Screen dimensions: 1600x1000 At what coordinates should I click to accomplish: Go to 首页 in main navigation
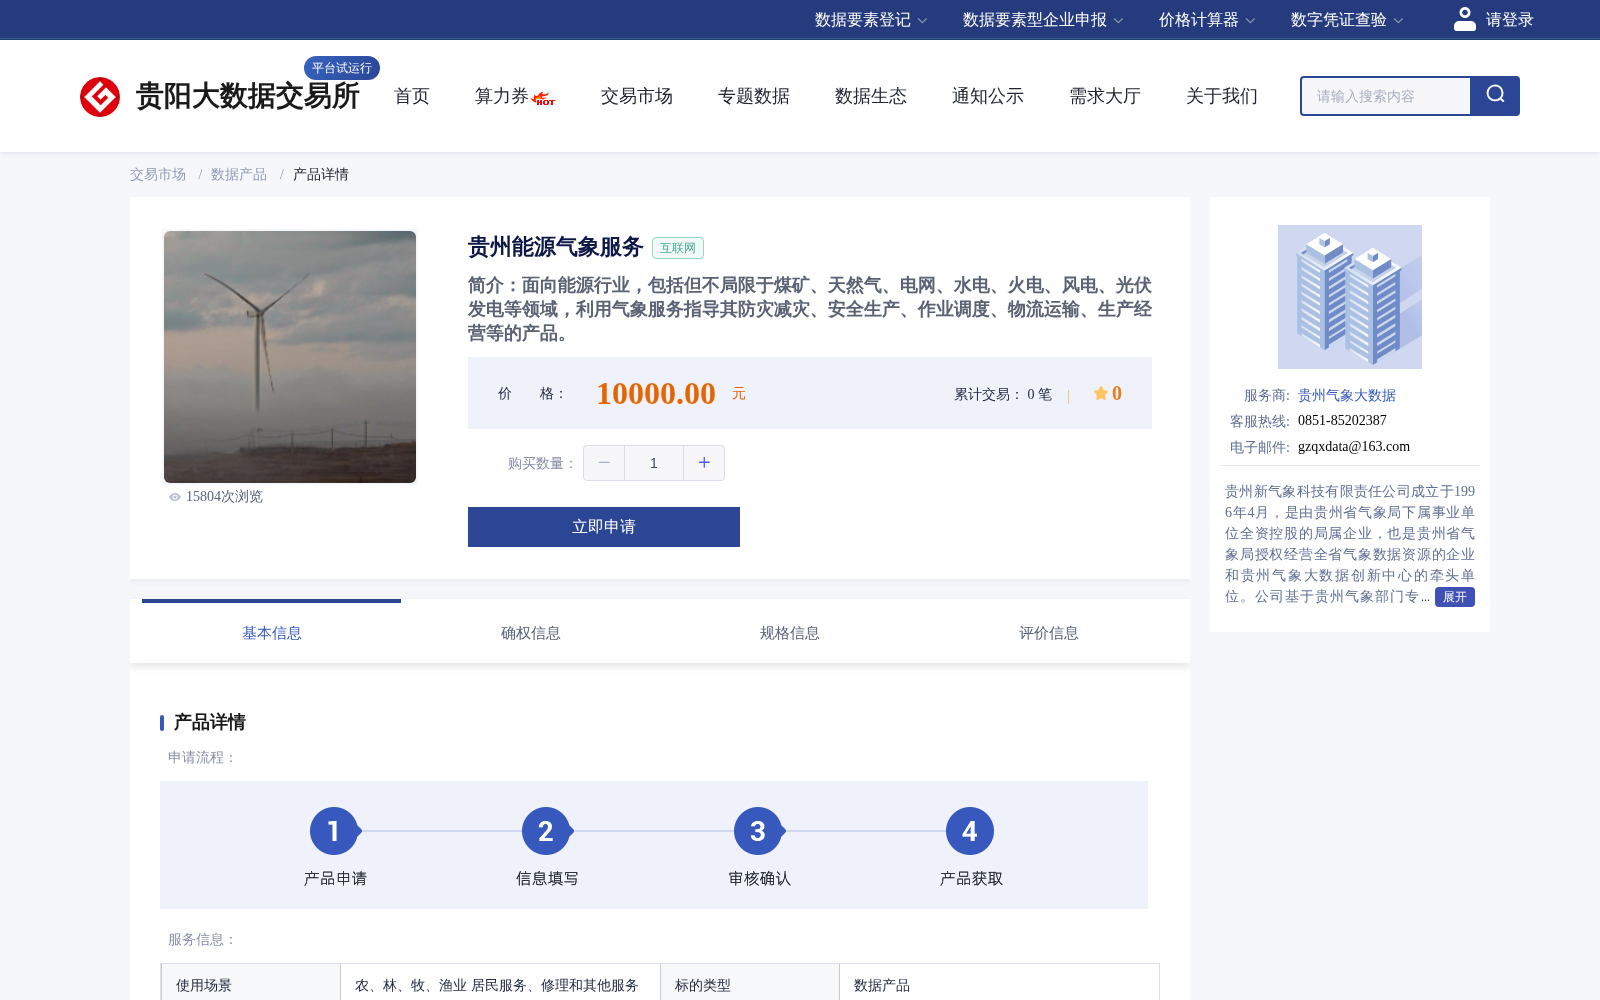412,96
